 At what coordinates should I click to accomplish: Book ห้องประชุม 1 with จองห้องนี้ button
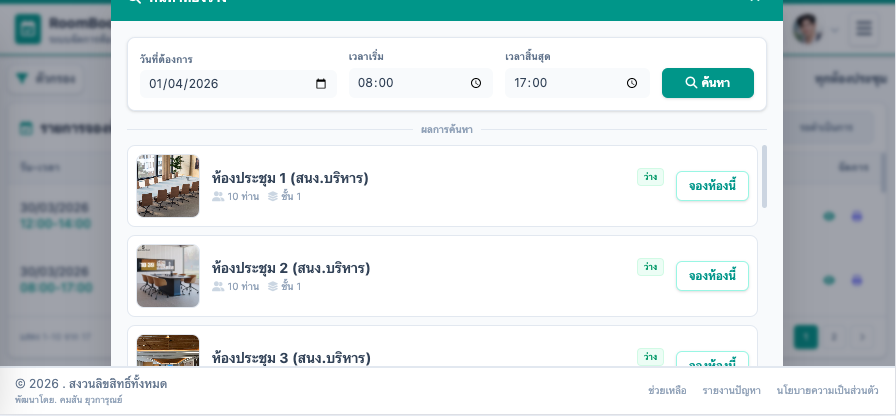click(712, 186)
